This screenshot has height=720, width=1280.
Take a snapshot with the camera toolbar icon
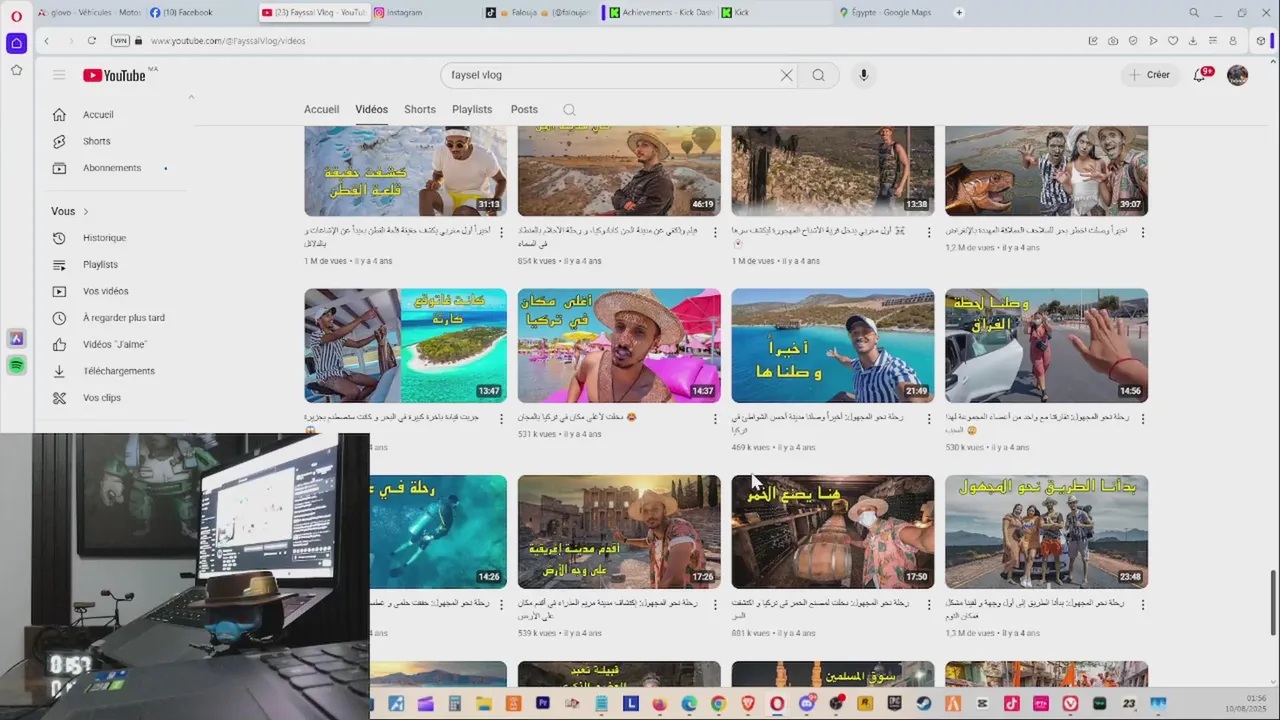pos(1113,41)
